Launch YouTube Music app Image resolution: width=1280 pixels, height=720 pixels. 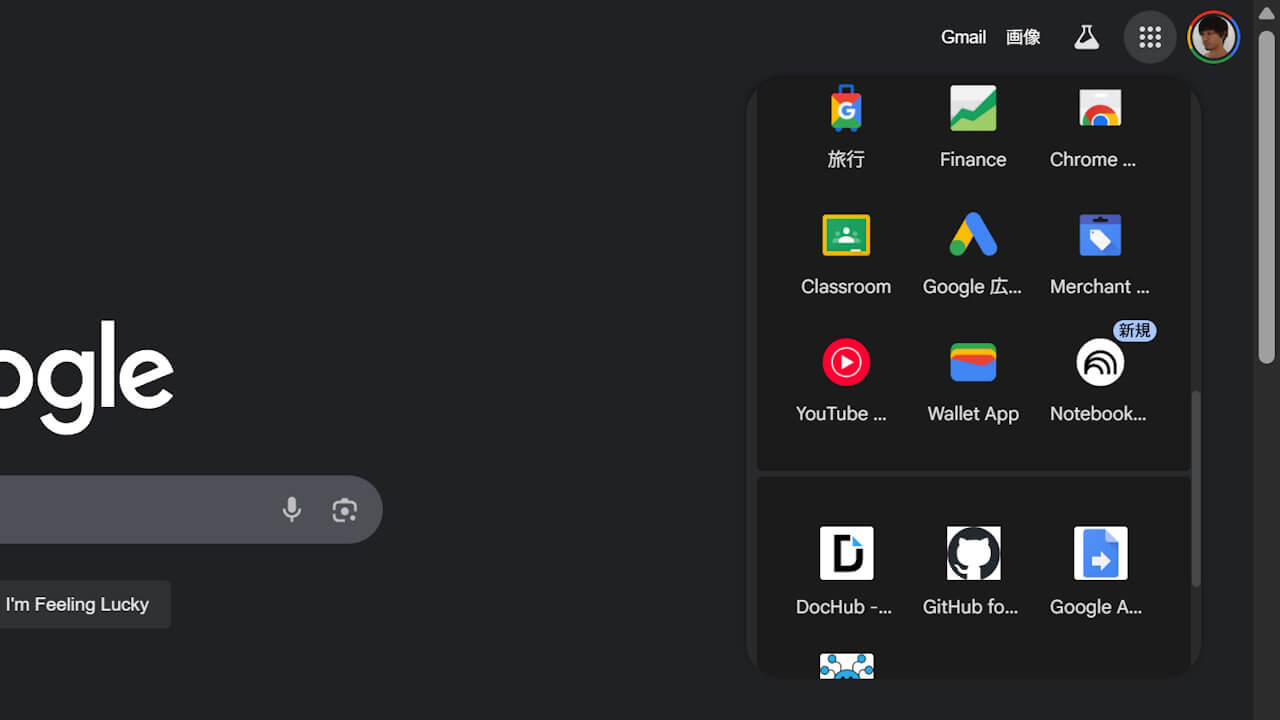[846, 362]
